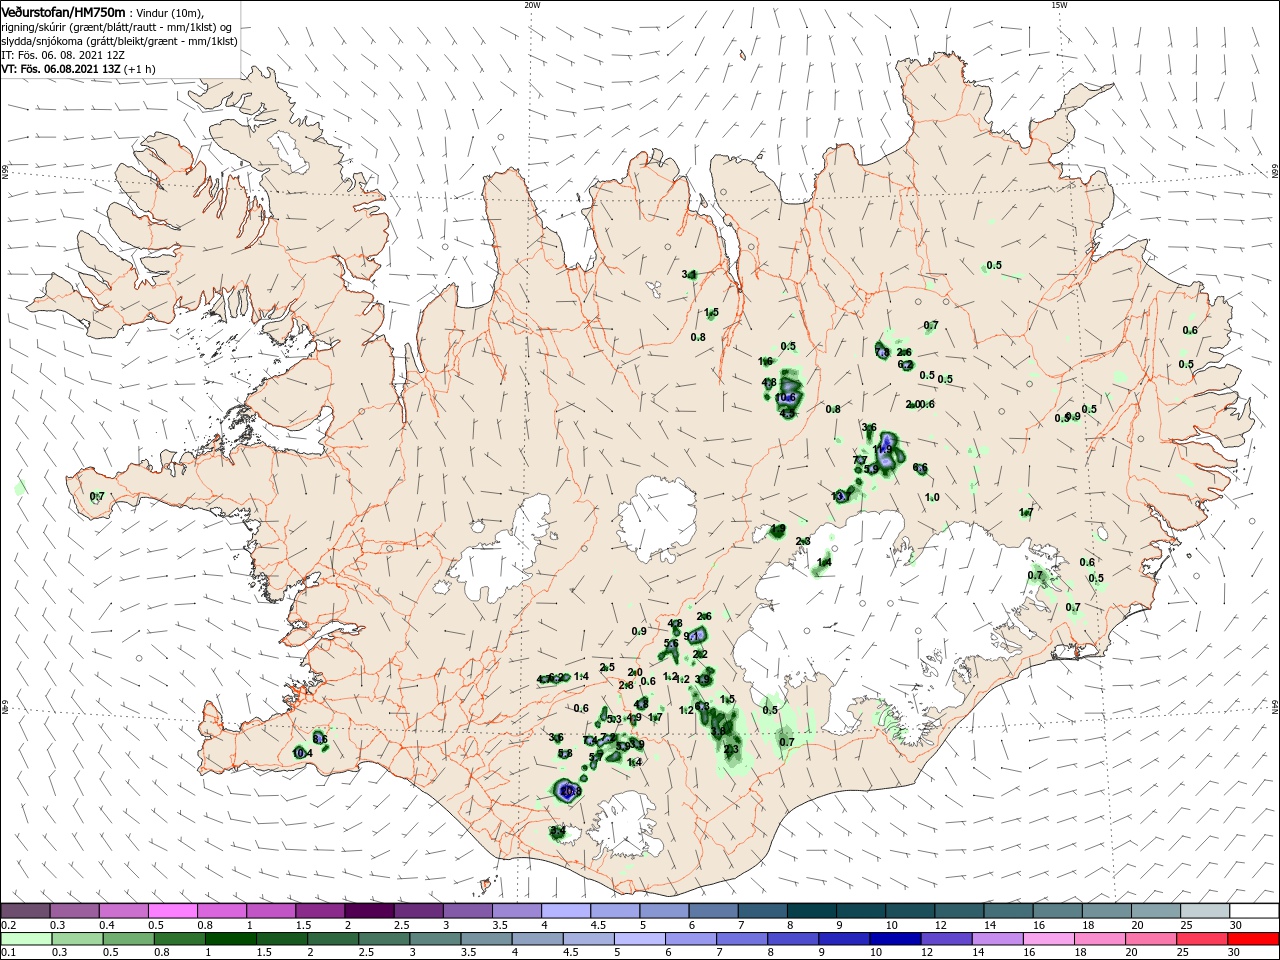Screen dimensions: 1280x960
Task: Click the darkest green 1 rain swatch
Action: point(232,939)
